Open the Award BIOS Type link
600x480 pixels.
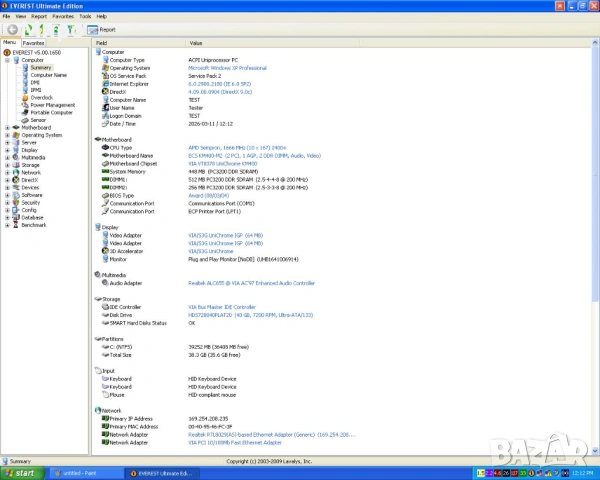coord(209,196)
